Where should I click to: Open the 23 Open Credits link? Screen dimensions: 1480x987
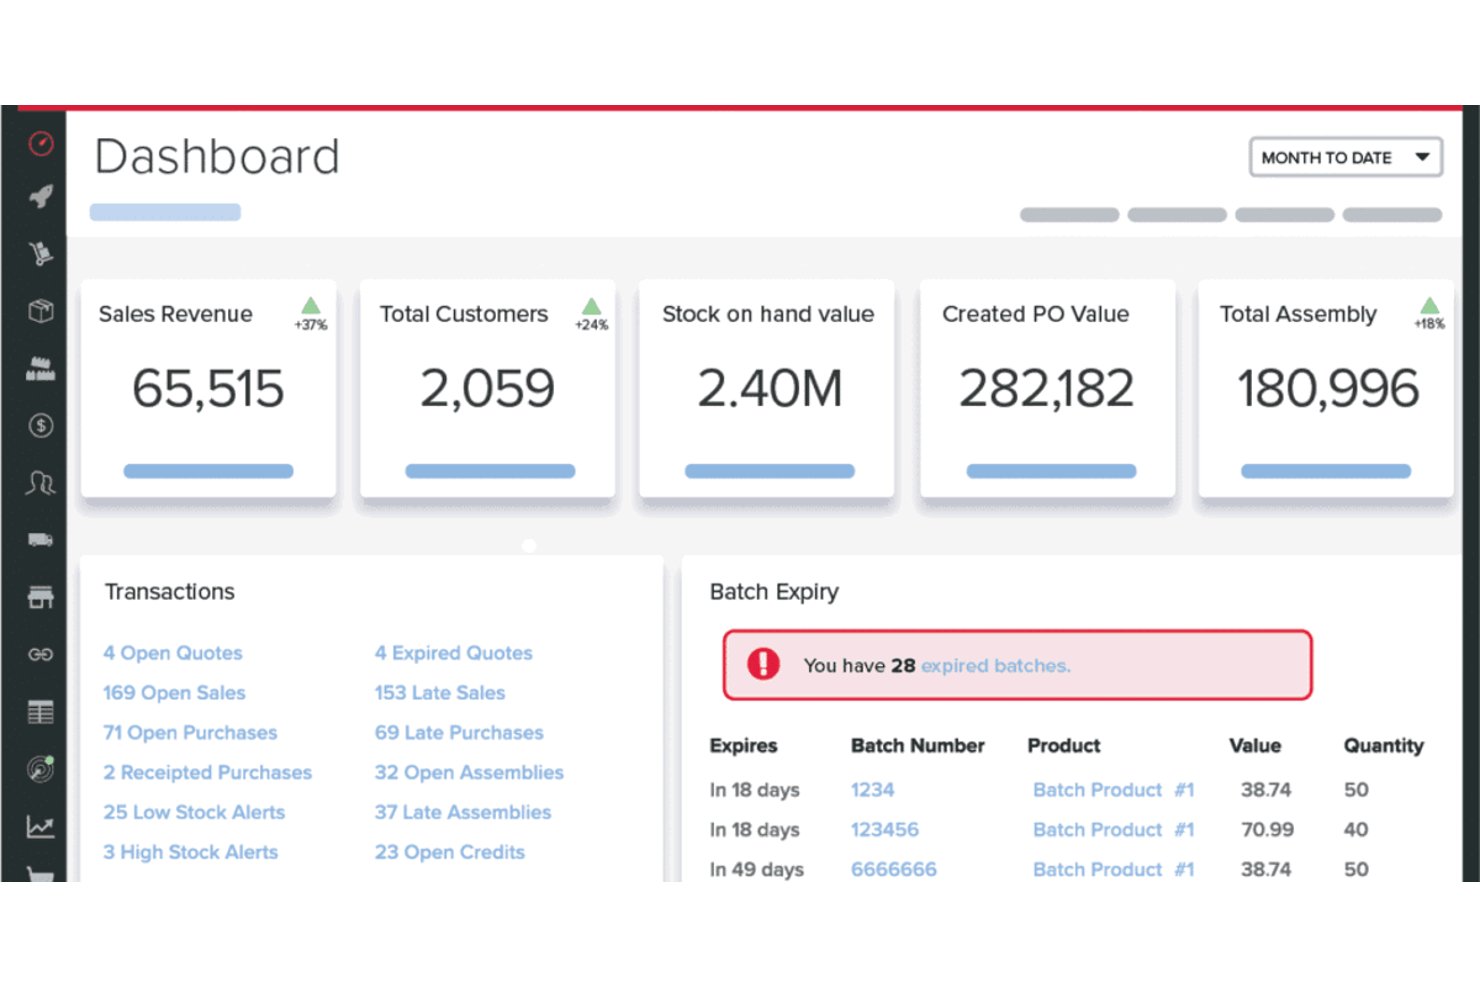click(x=450, y=853)
